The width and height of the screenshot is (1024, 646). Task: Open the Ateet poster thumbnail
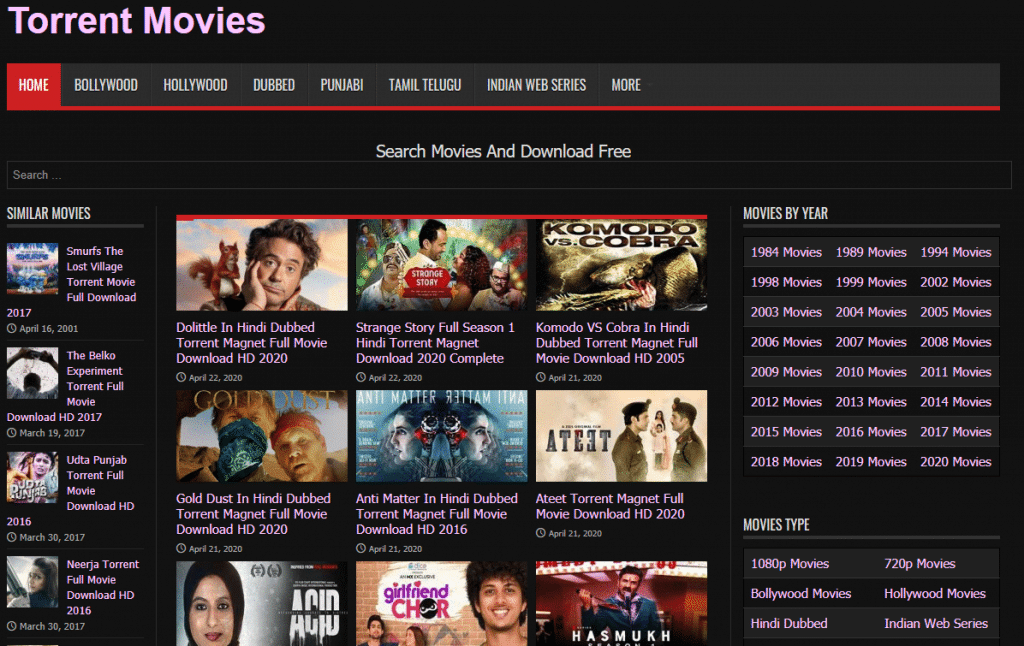(621, 436)
